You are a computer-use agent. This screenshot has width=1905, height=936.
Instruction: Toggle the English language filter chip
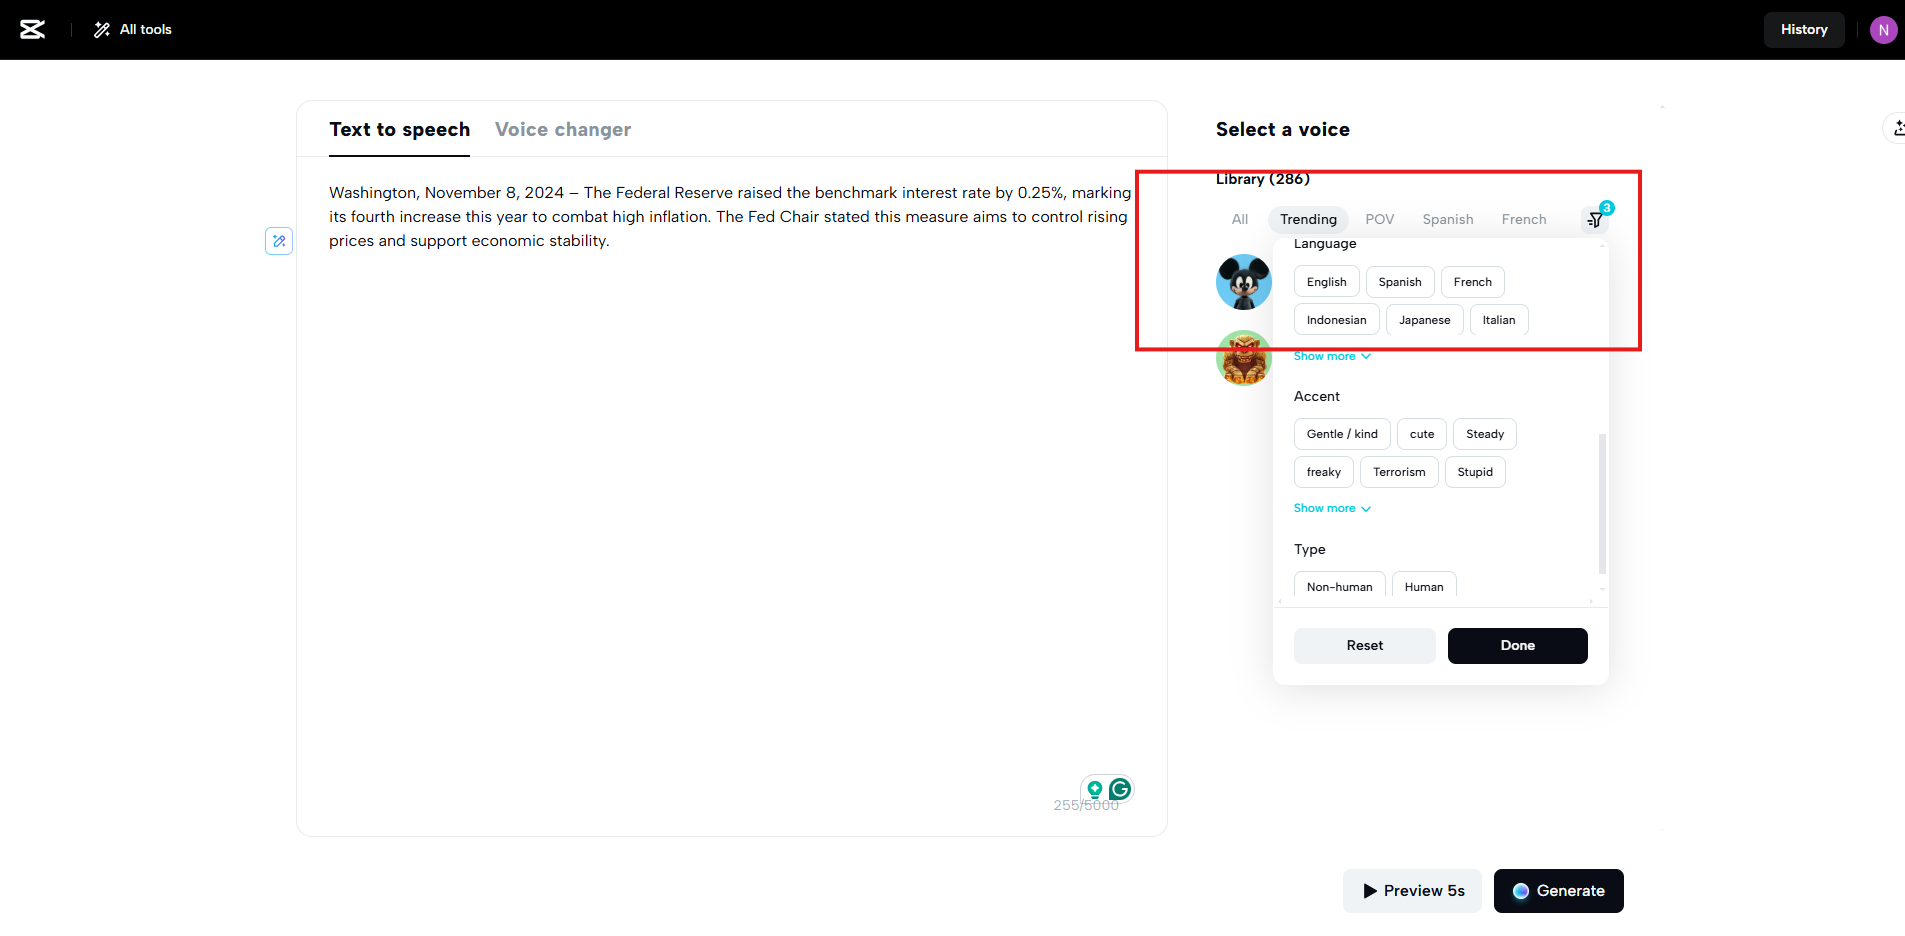click(x=1327, y=282)
